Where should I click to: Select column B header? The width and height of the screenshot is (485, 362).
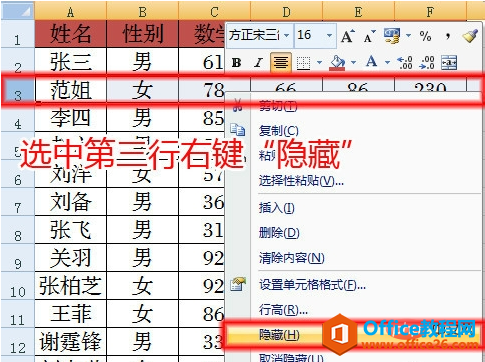point(143,12)
